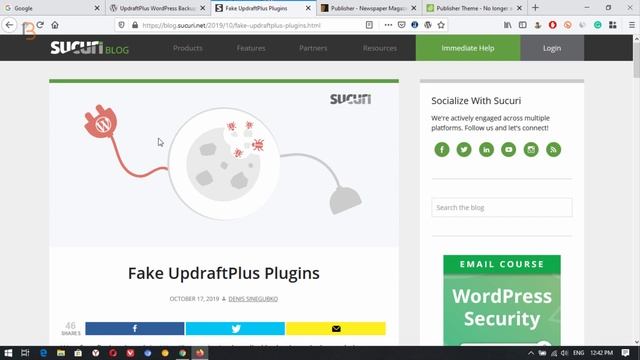Viewport: 640px width, 360px height.
Task: Open File Explorer from taskbar
Action: [61, 353]
